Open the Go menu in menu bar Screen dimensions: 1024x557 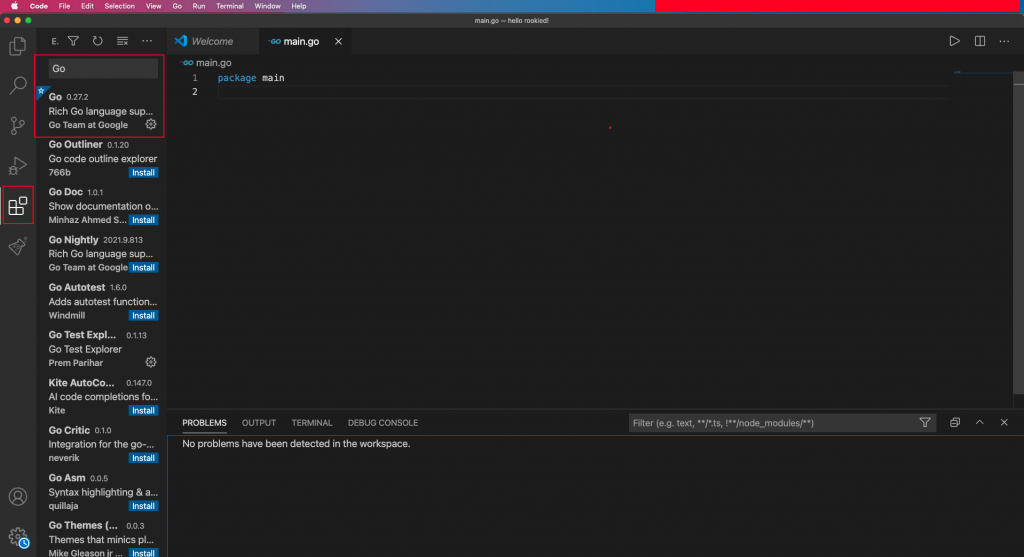(x=177, y=6)
